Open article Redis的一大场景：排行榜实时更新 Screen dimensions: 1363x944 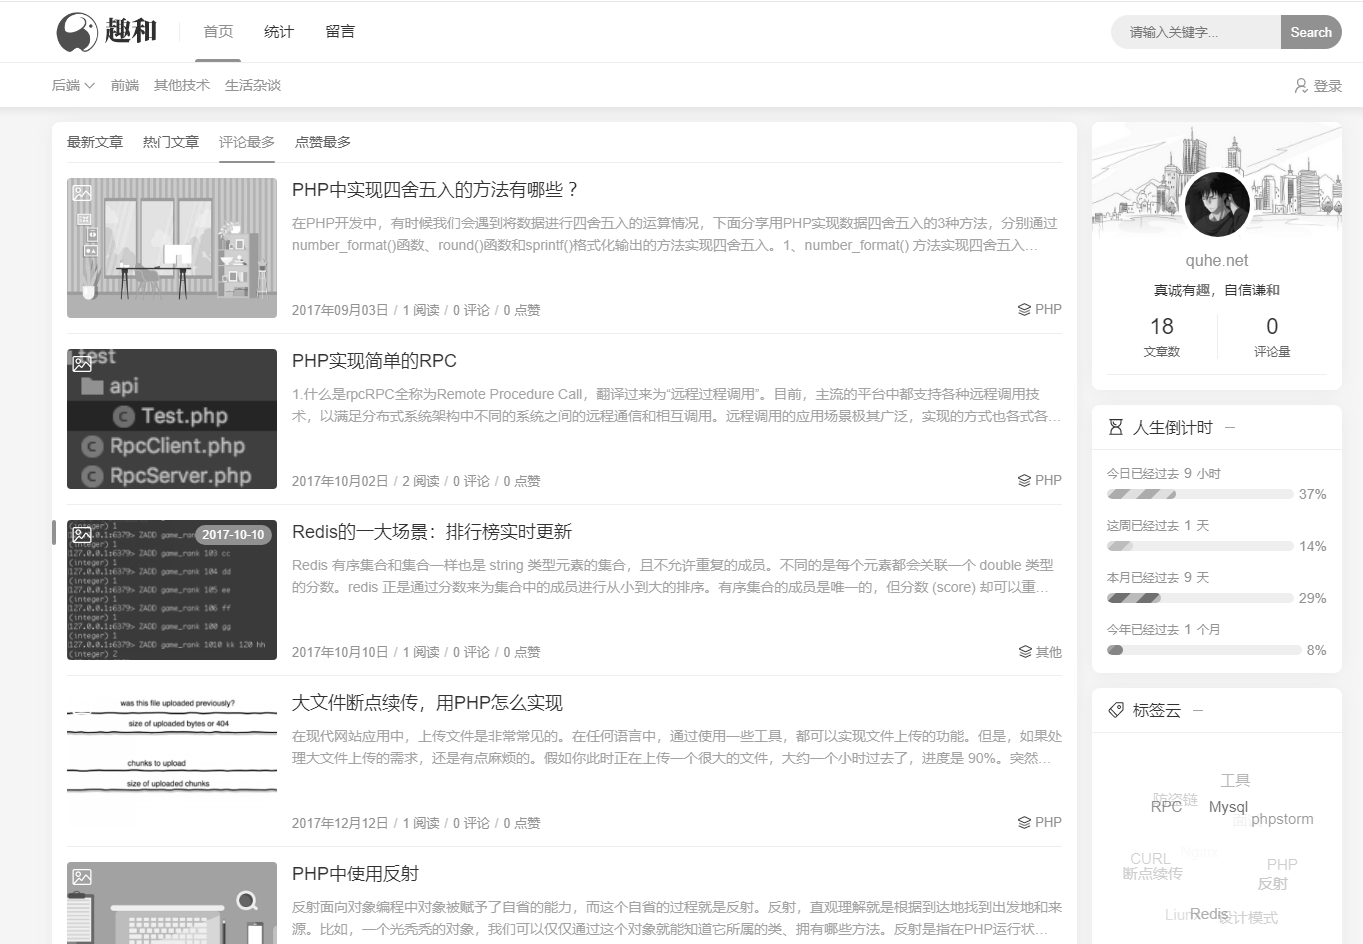432,532
